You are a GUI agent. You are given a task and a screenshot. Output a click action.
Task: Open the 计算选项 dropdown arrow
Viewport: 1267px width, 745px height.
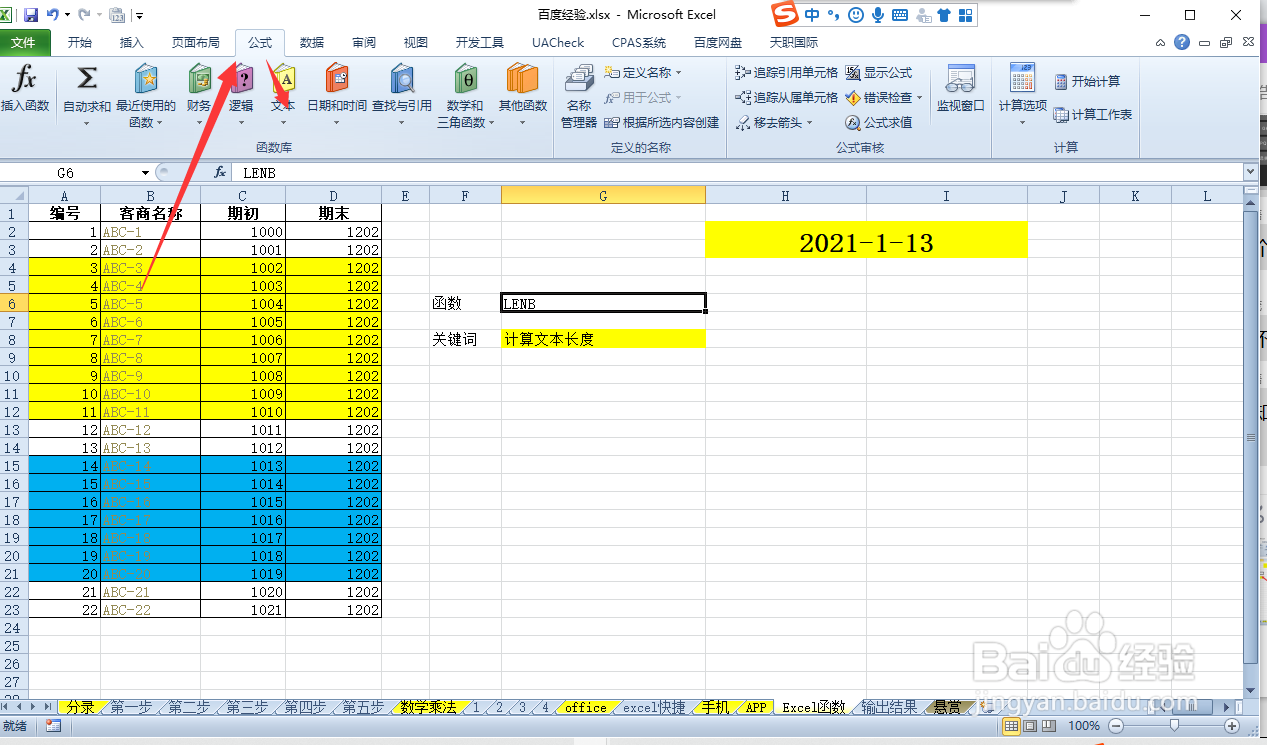click(x=1022, y=123)
